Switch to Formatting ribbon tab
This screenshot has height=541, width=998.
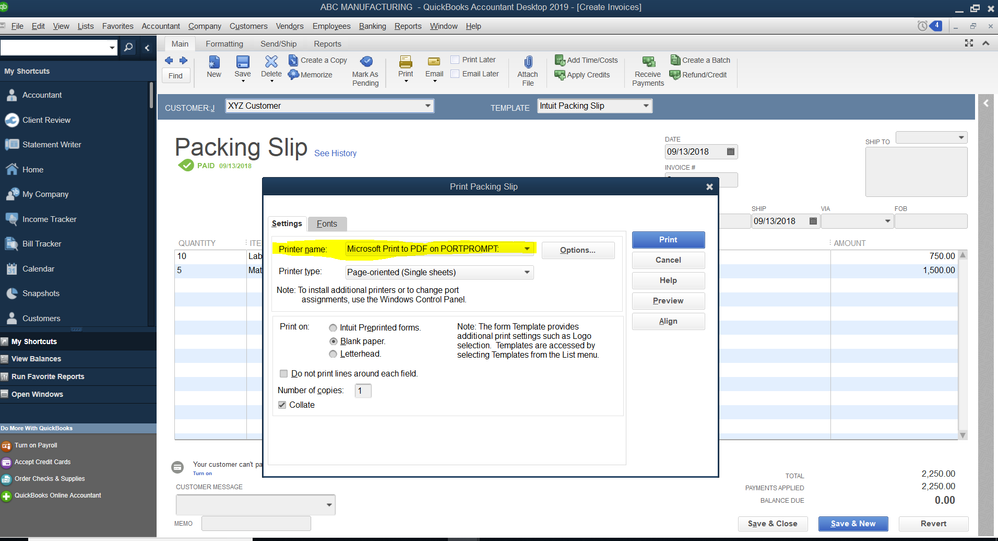(224, 44)
